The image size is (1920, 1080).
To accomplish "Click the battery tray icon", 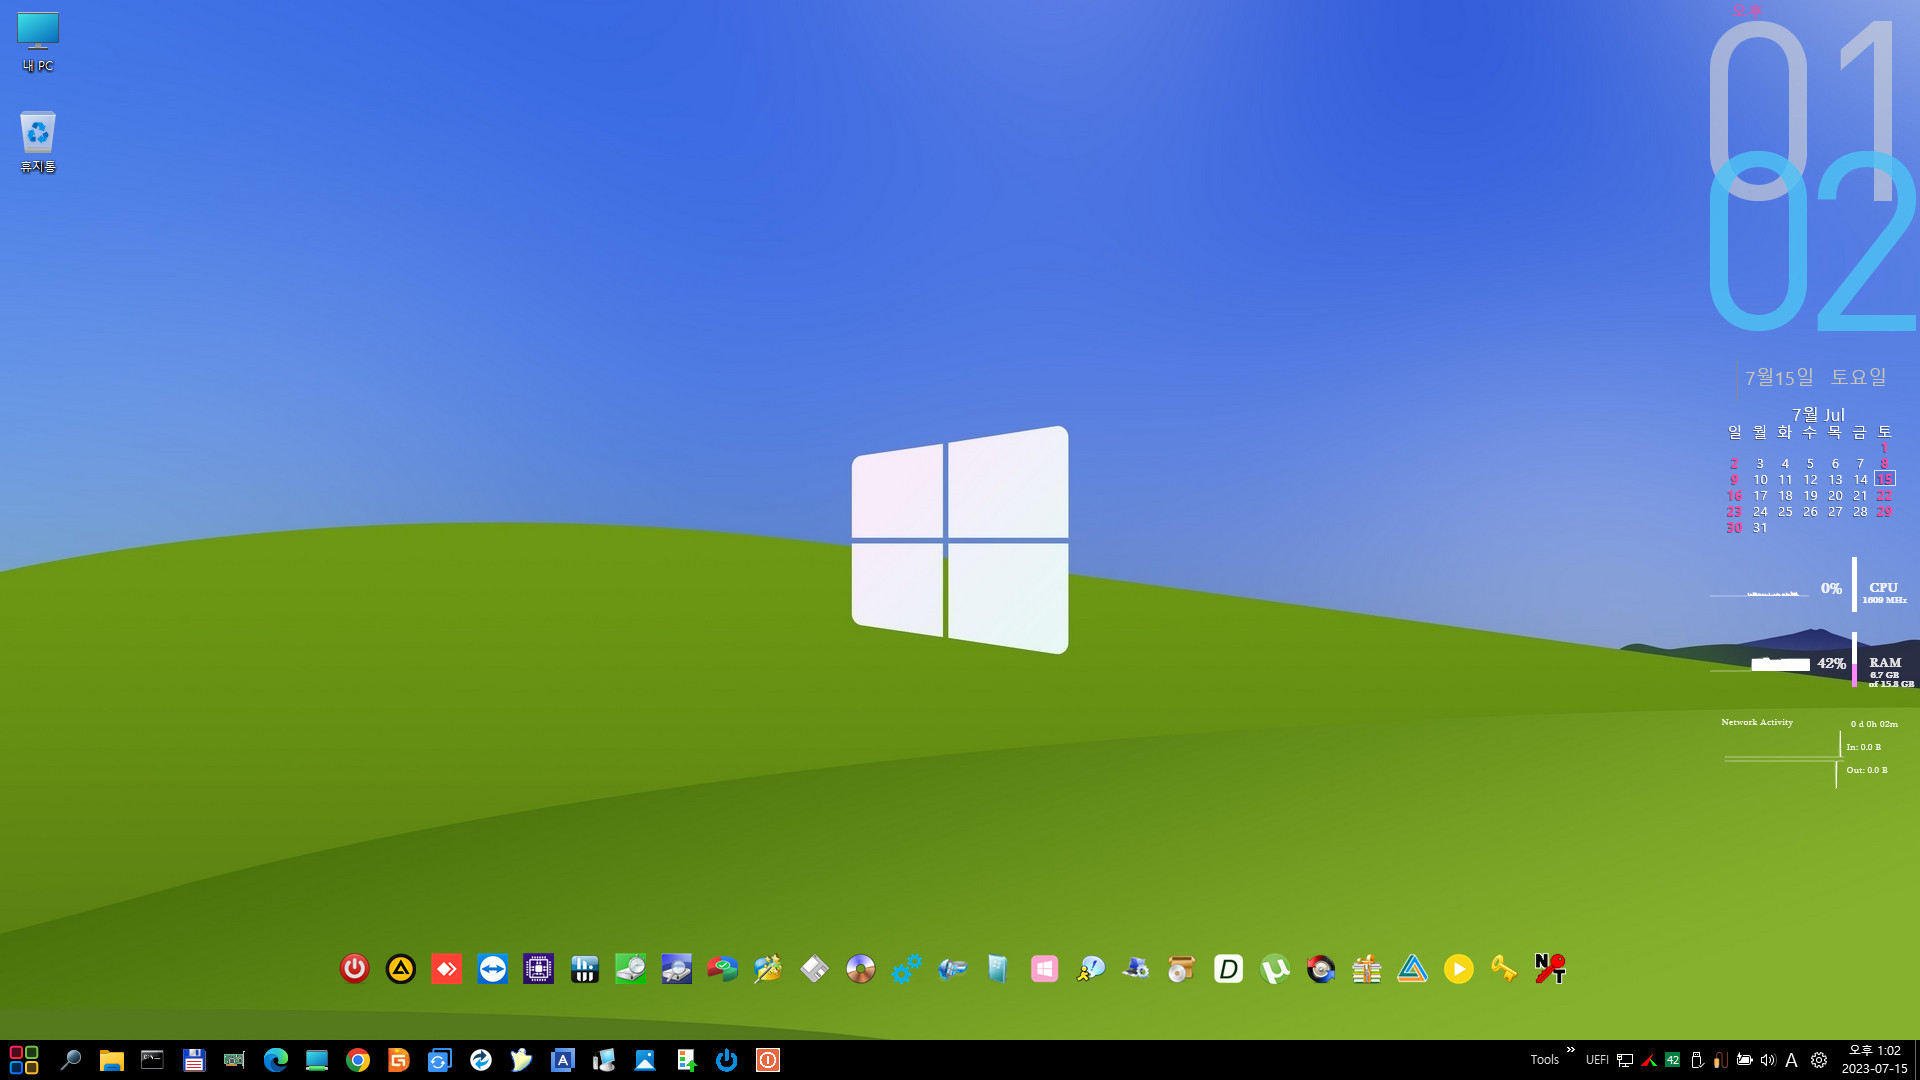I will point(1744,1060).
